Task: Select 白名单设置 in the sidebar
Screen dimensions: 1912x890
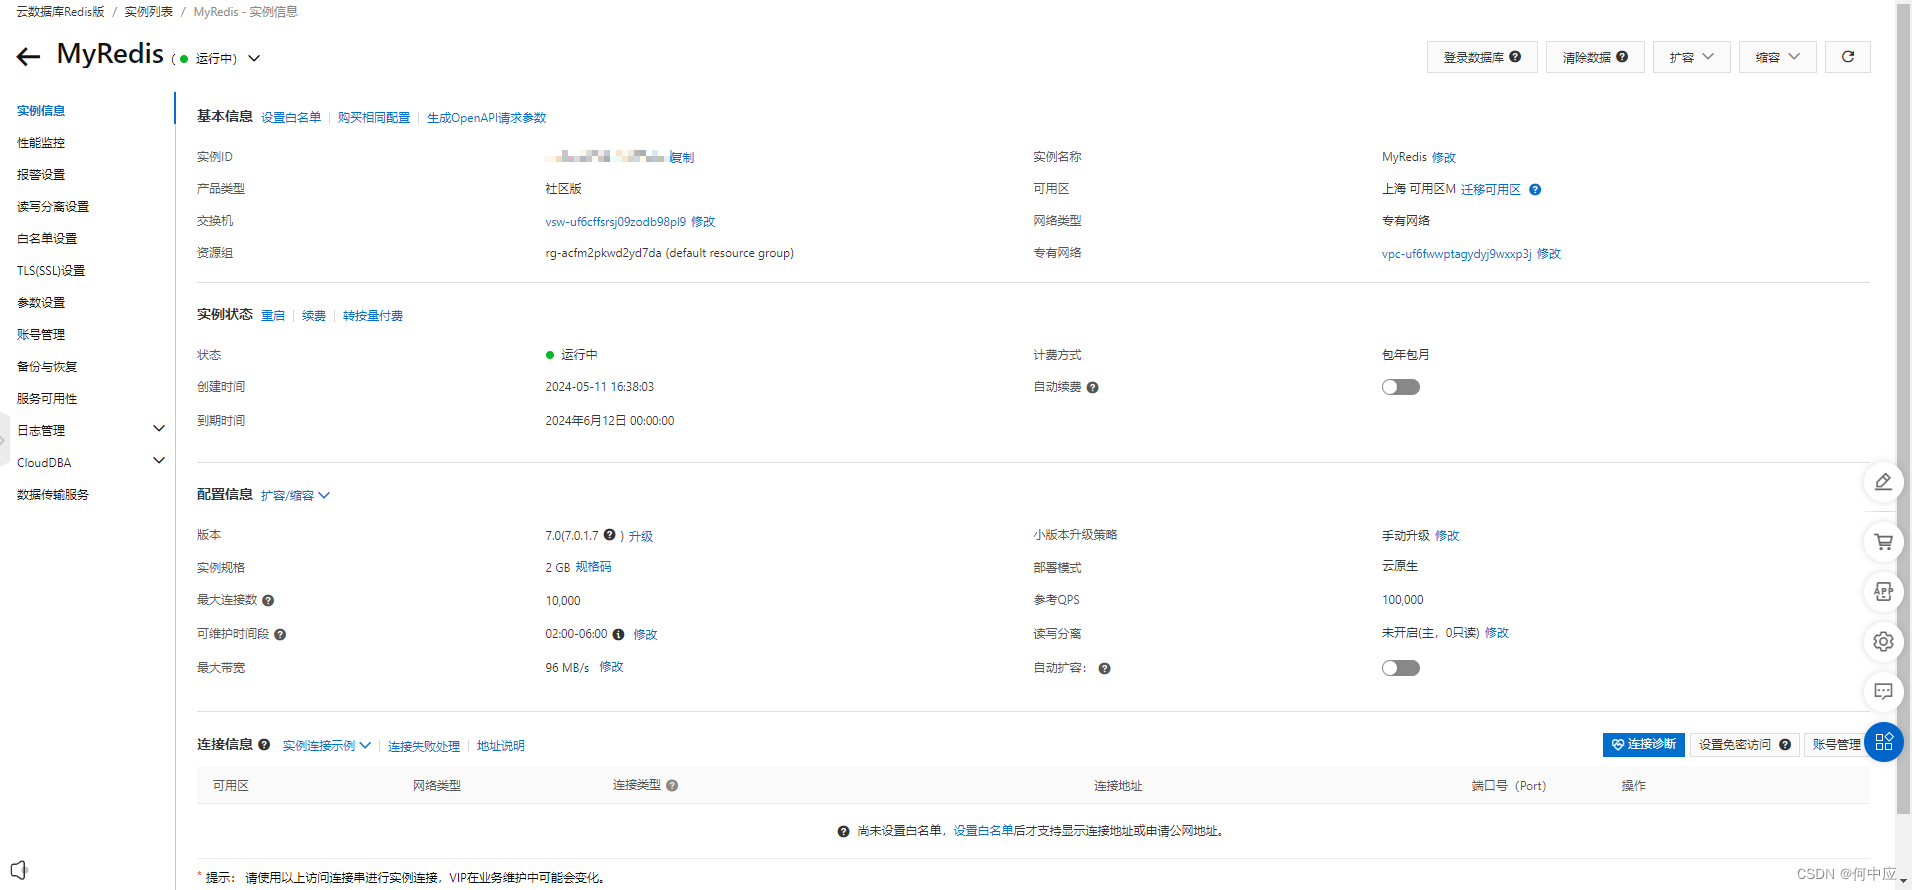Action: 47,239
